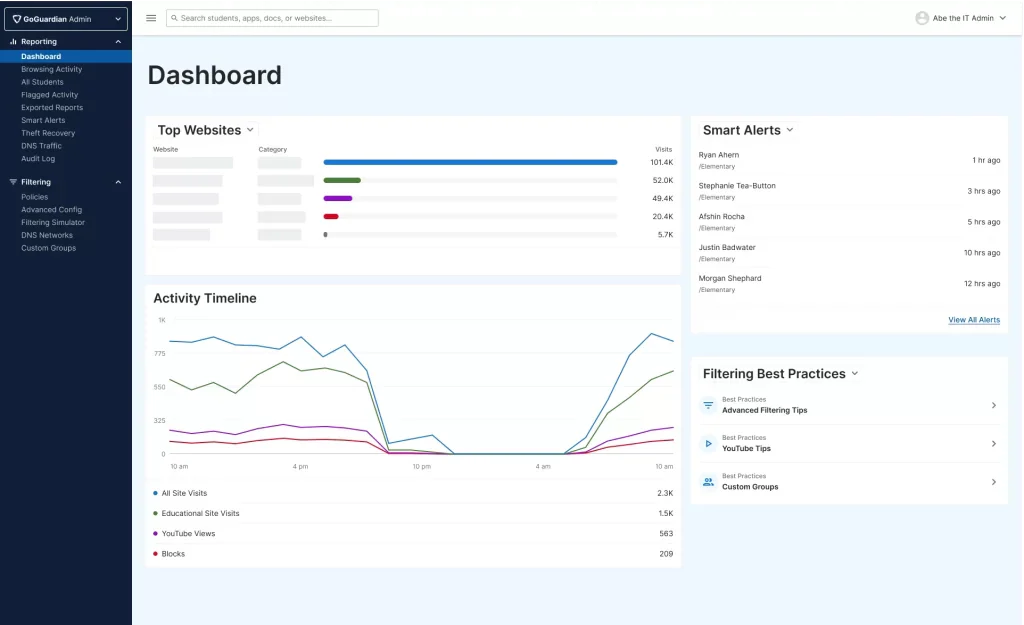Open Browsing Activity in the sidebar

52,69
